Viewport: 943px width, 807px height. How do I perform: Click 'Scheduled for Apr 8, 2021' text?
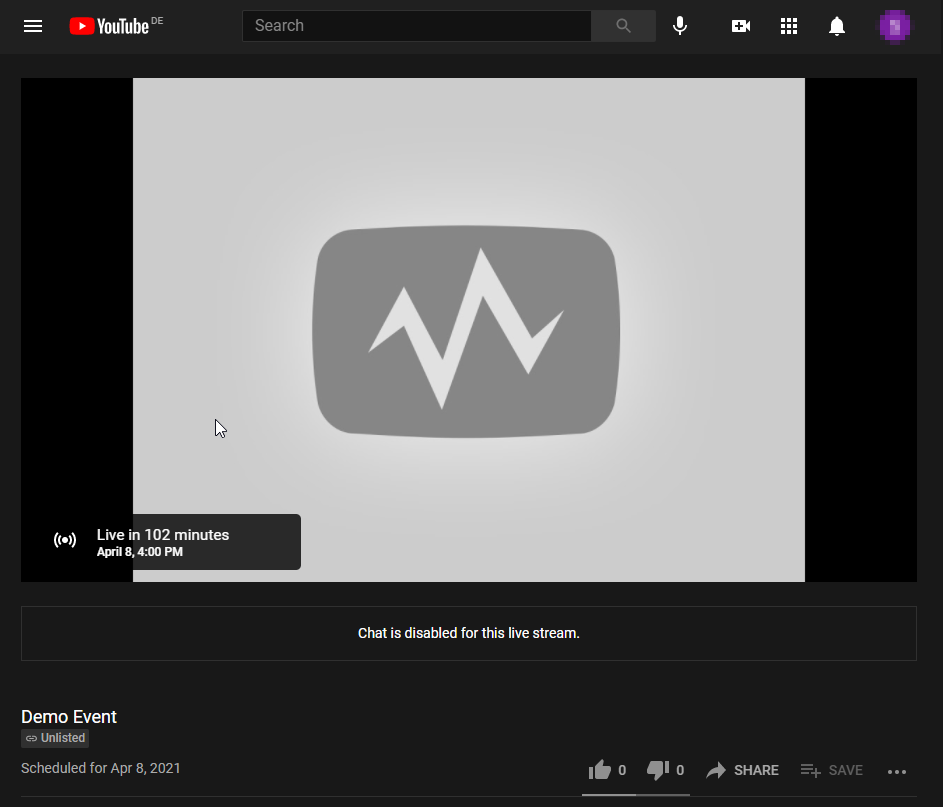point(100,768)
